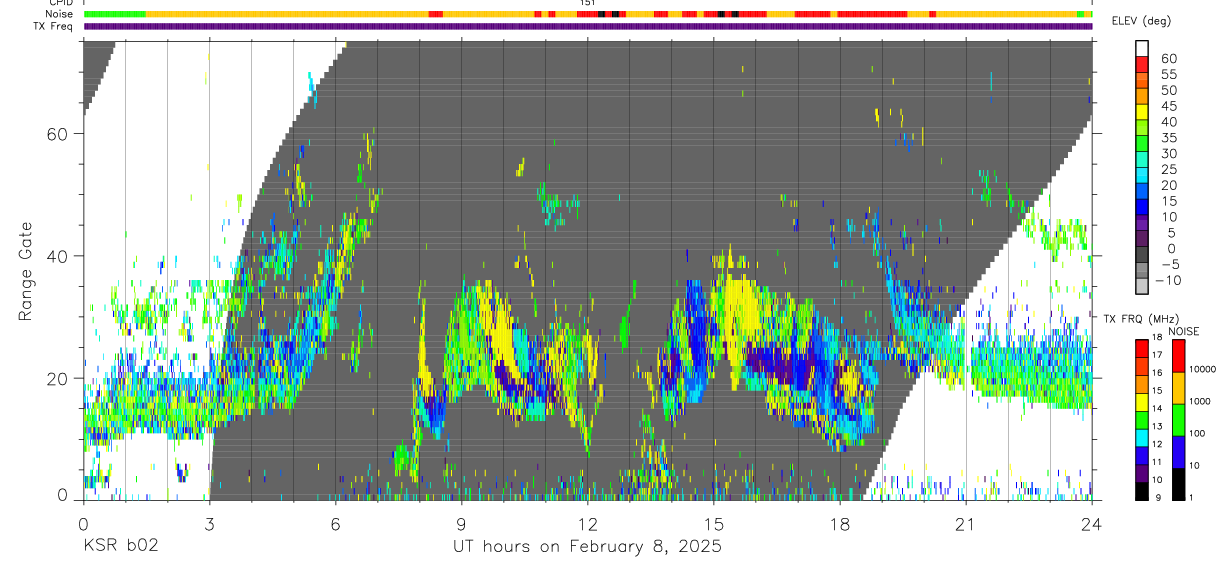Click the '25' value on the ELEV scale
1228x567 pixels.
click(1168, 169)
